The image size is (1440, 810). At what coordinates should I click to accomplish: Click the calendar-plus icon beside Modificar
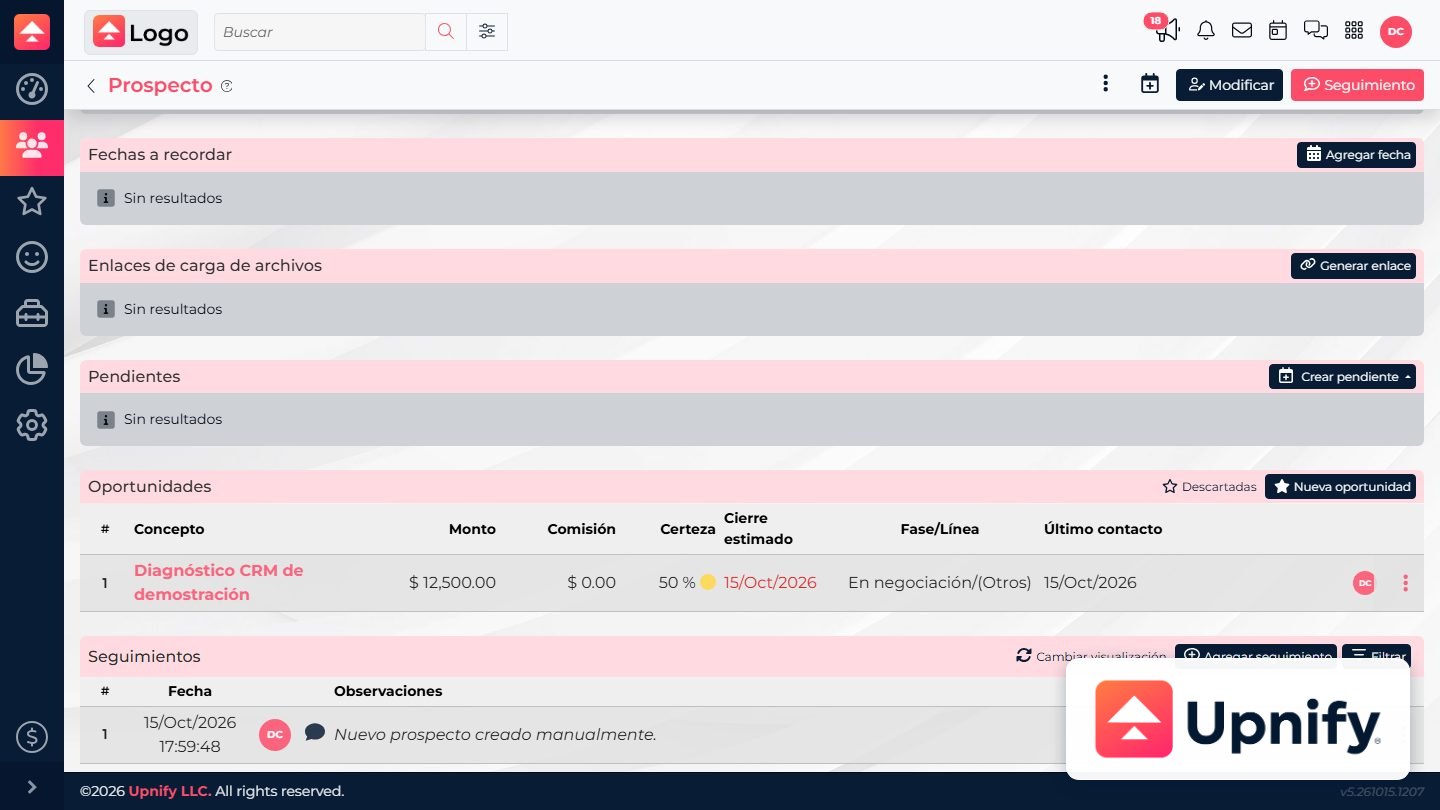[x=1150, y=85]
